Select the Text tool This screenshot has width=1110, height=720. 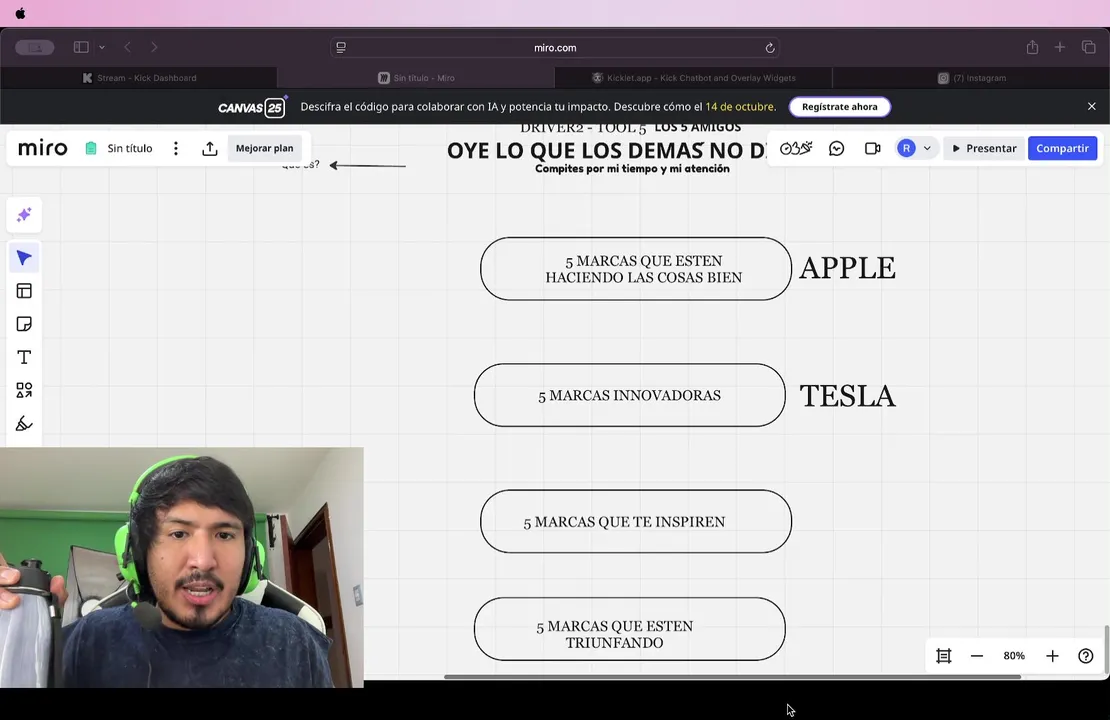point(24,358)
